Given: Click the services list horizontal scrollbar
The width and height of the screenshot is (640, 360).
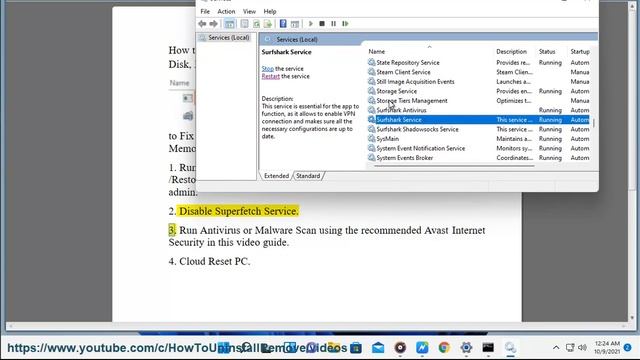Looking at the screenshot, I should 454,166.
